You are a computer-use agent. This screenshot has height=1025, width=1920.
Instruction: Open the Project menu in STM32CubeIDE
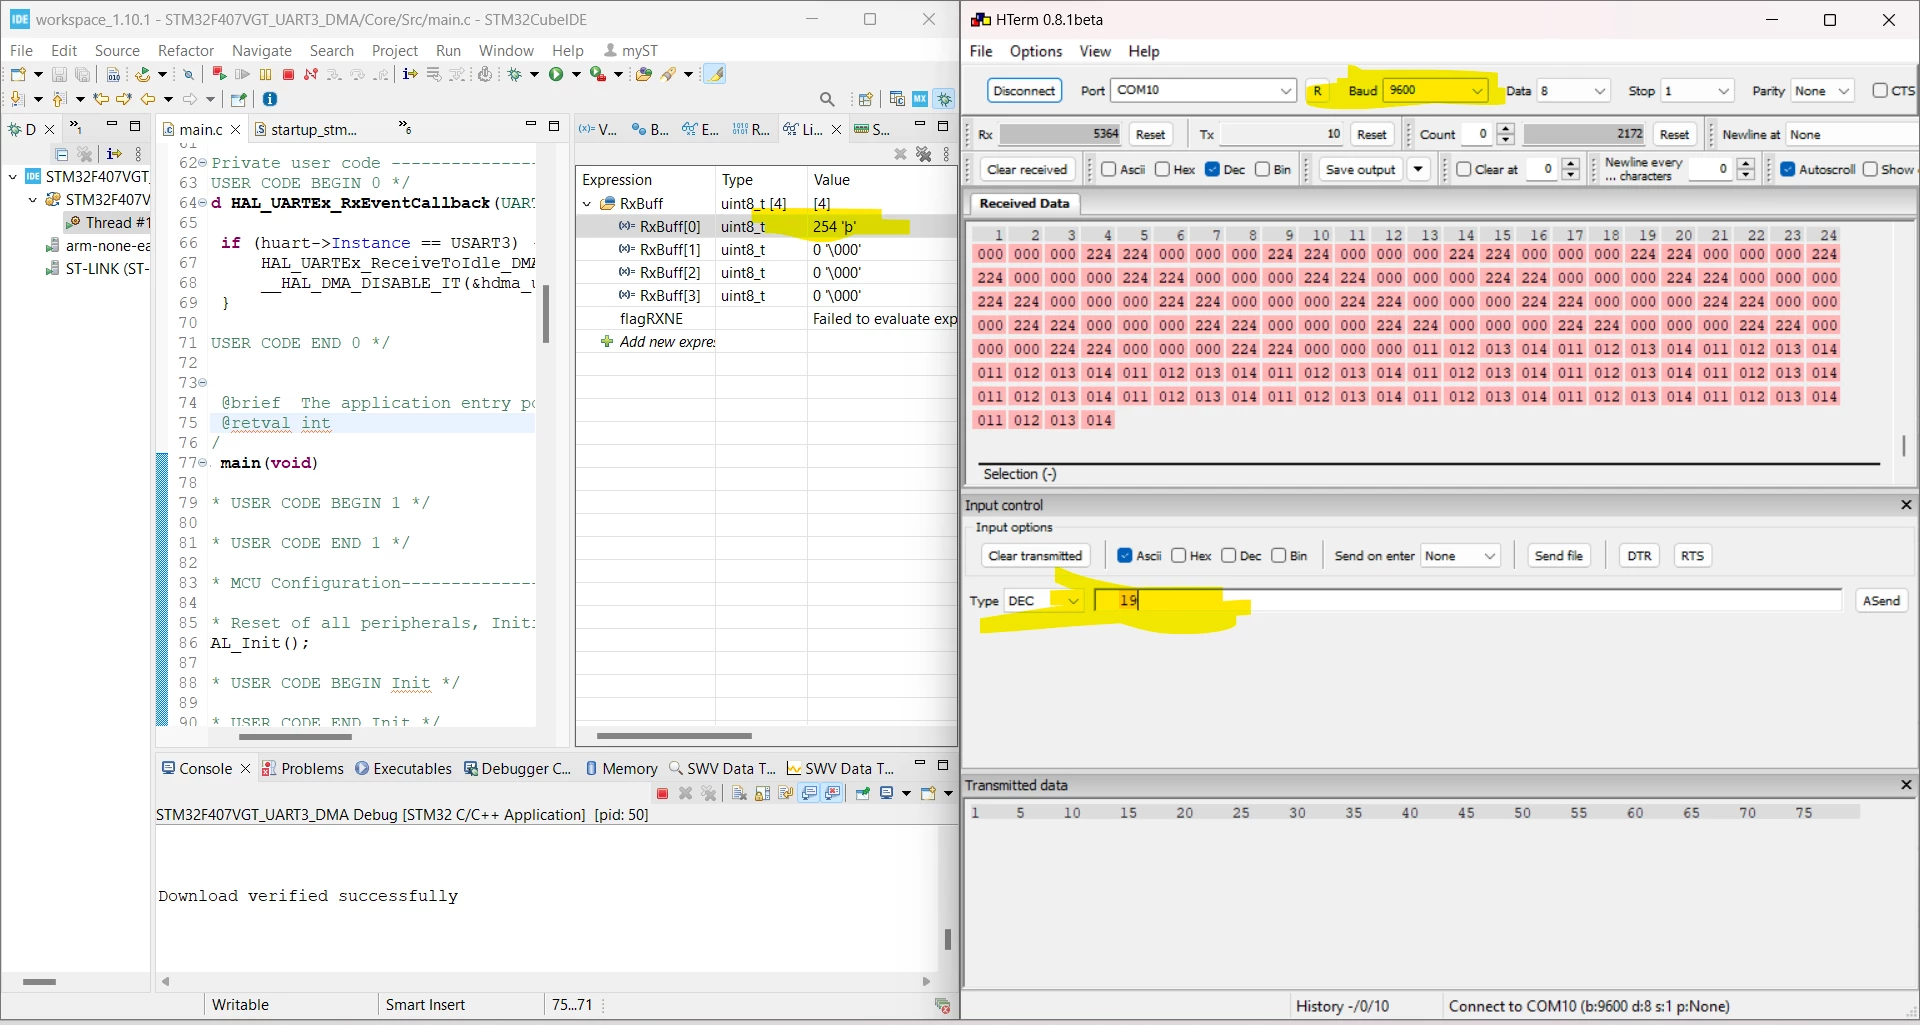coord(394,50)
